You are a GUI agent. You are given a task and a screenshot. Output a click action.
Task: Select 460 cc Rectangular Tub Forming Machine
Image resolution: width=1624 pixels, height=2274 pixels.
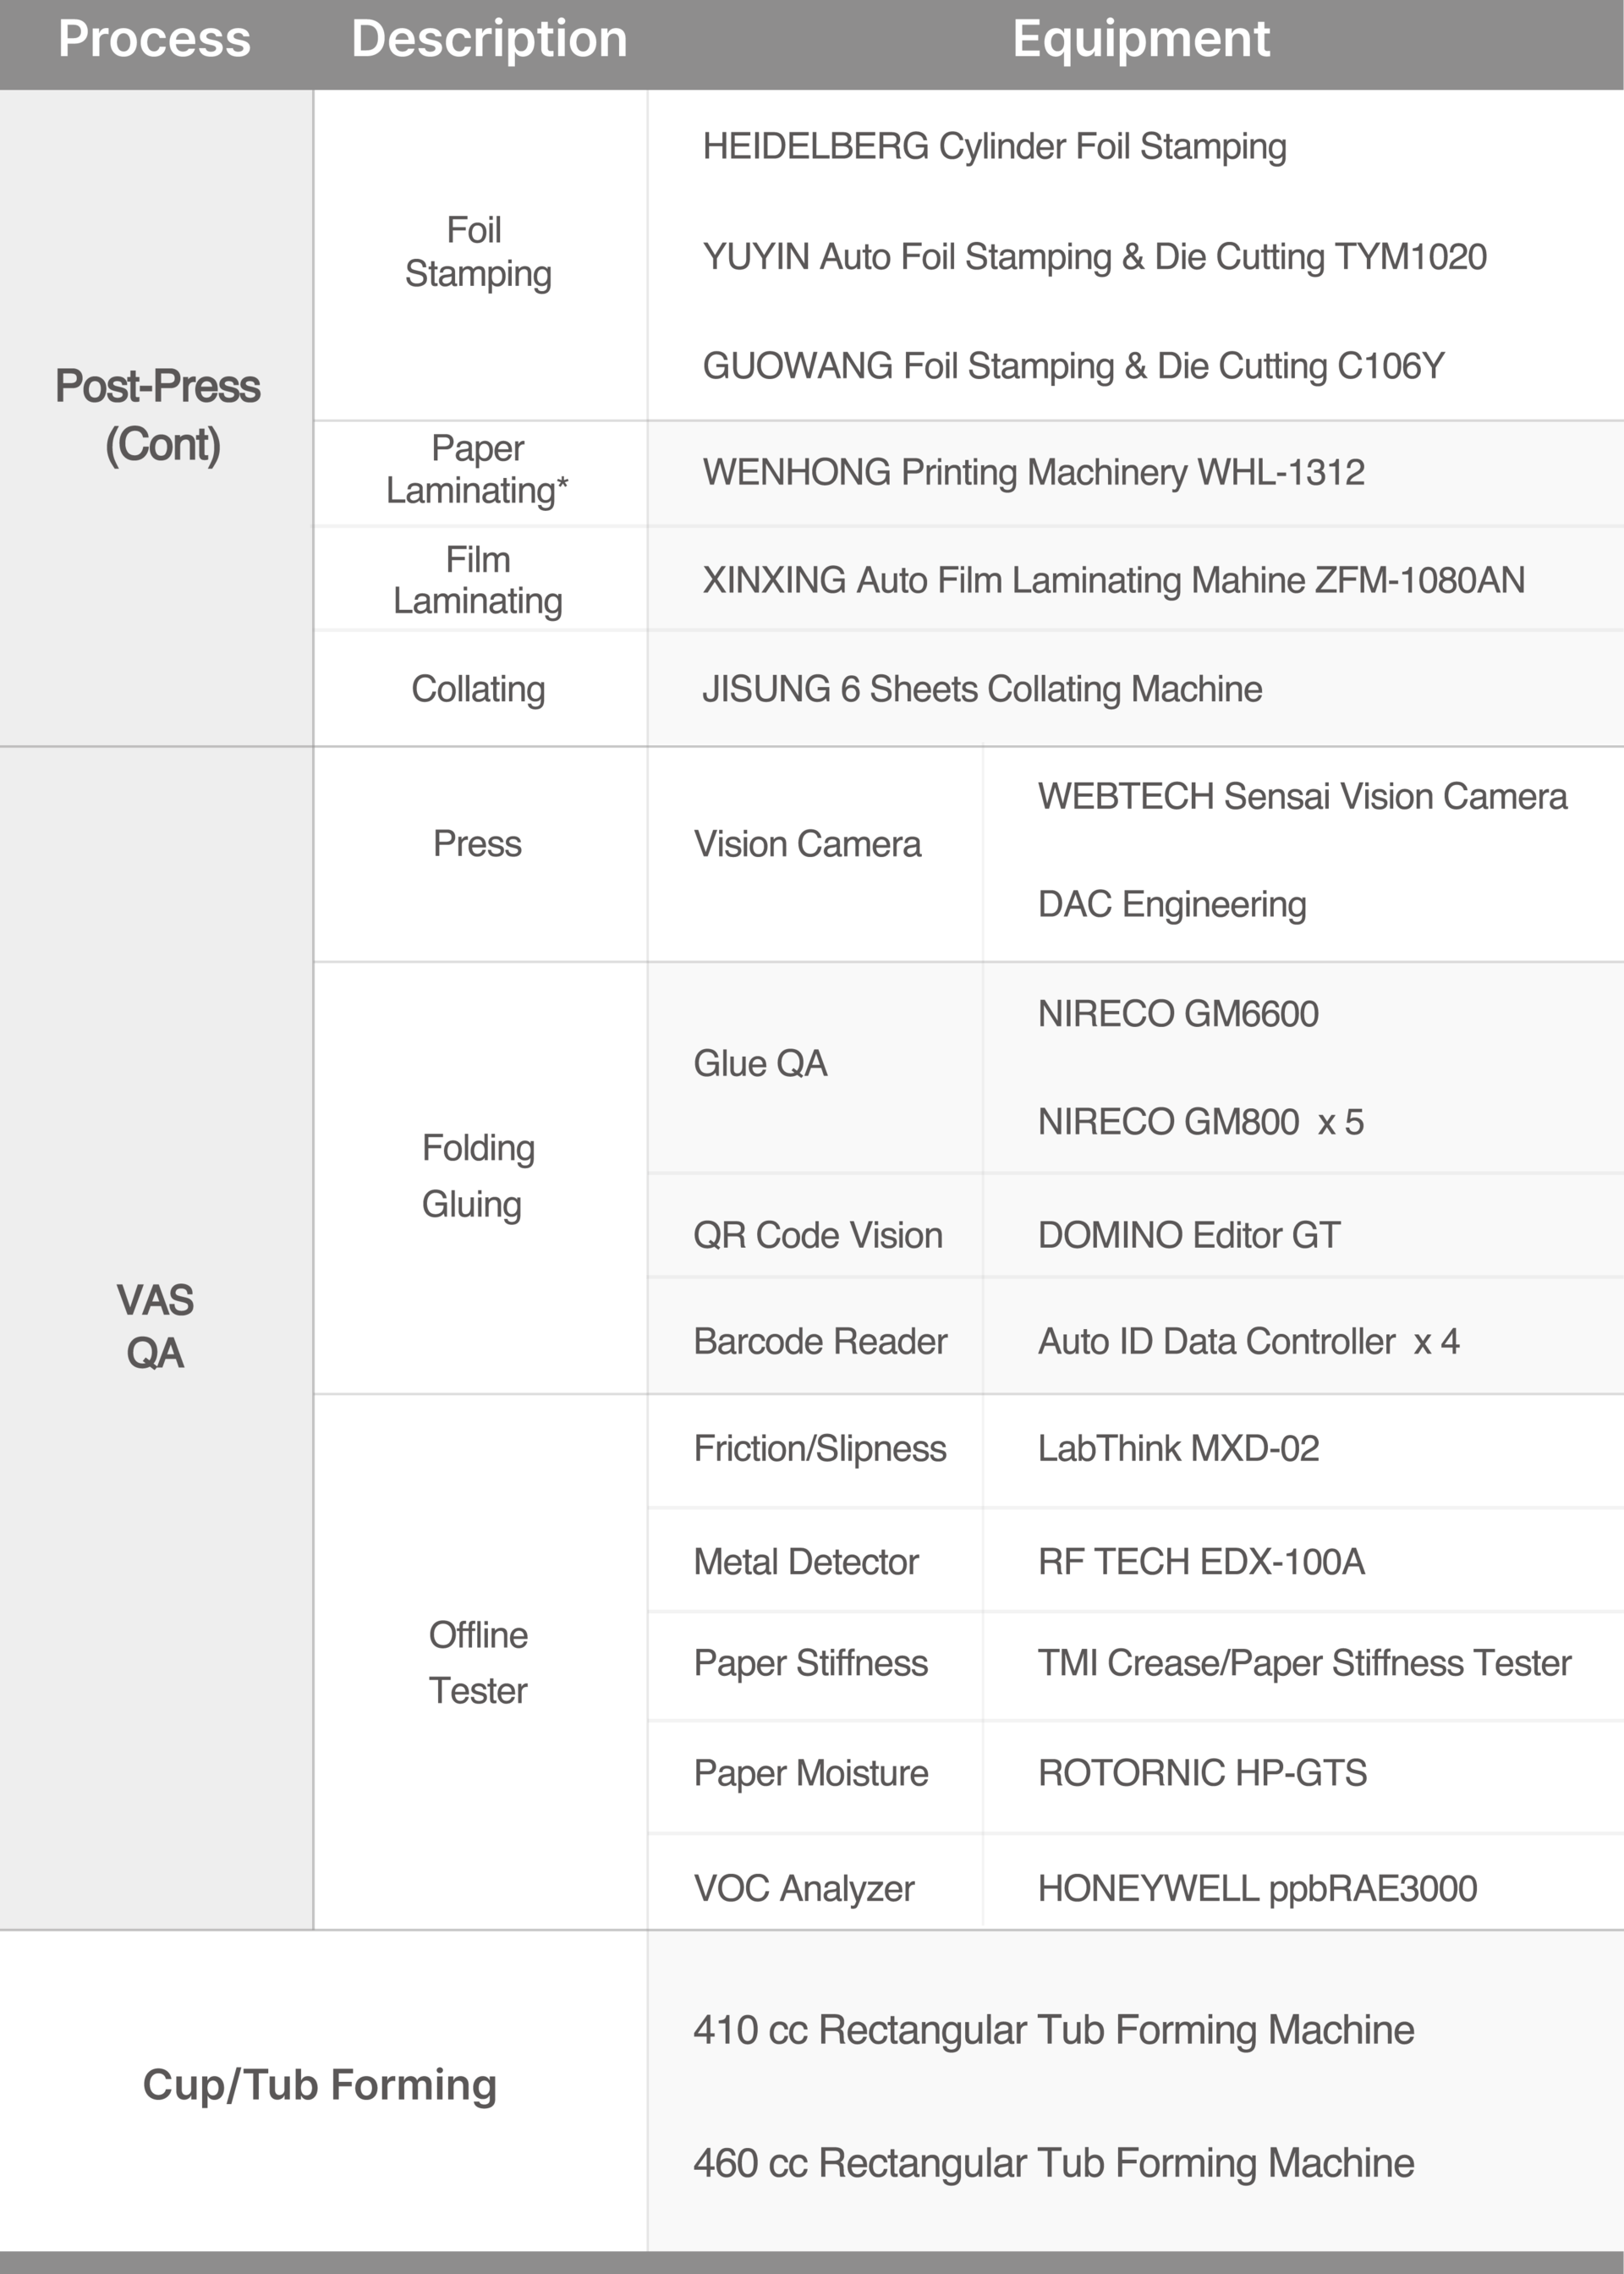tap(1053, 2164)
